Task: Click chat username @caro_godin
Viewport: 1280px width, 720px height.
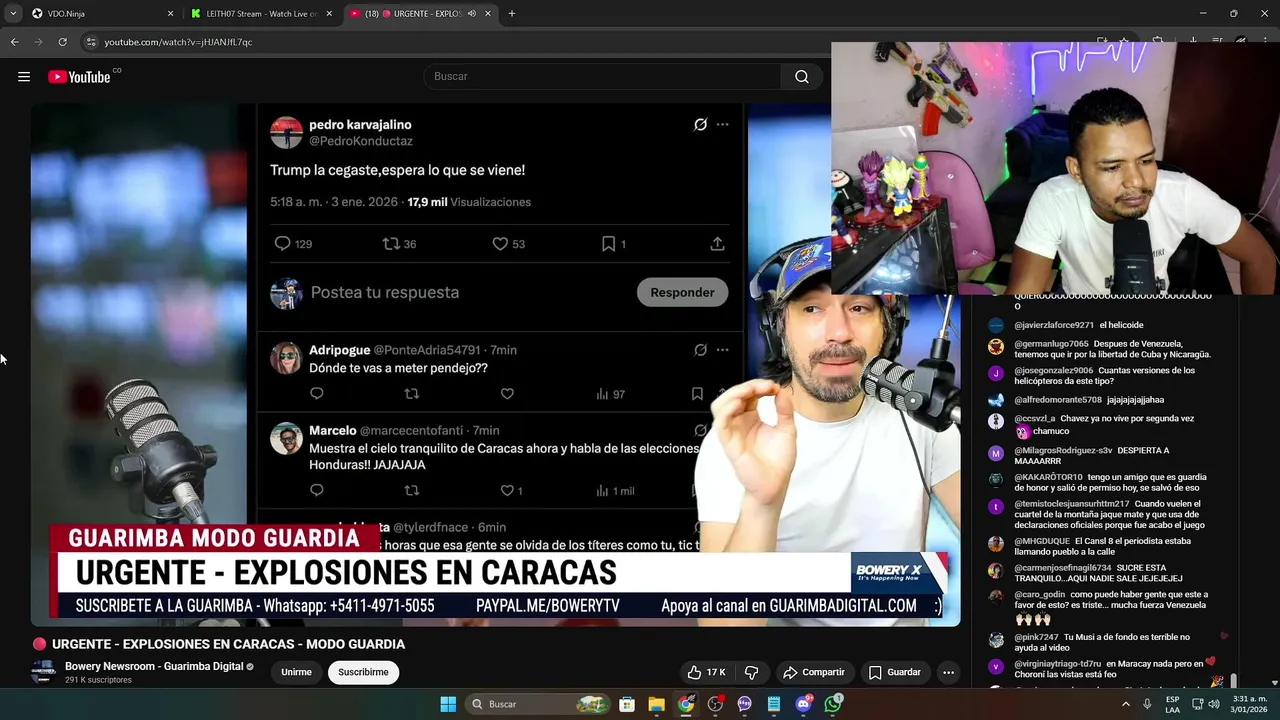Action: (x=1040, y=595)
